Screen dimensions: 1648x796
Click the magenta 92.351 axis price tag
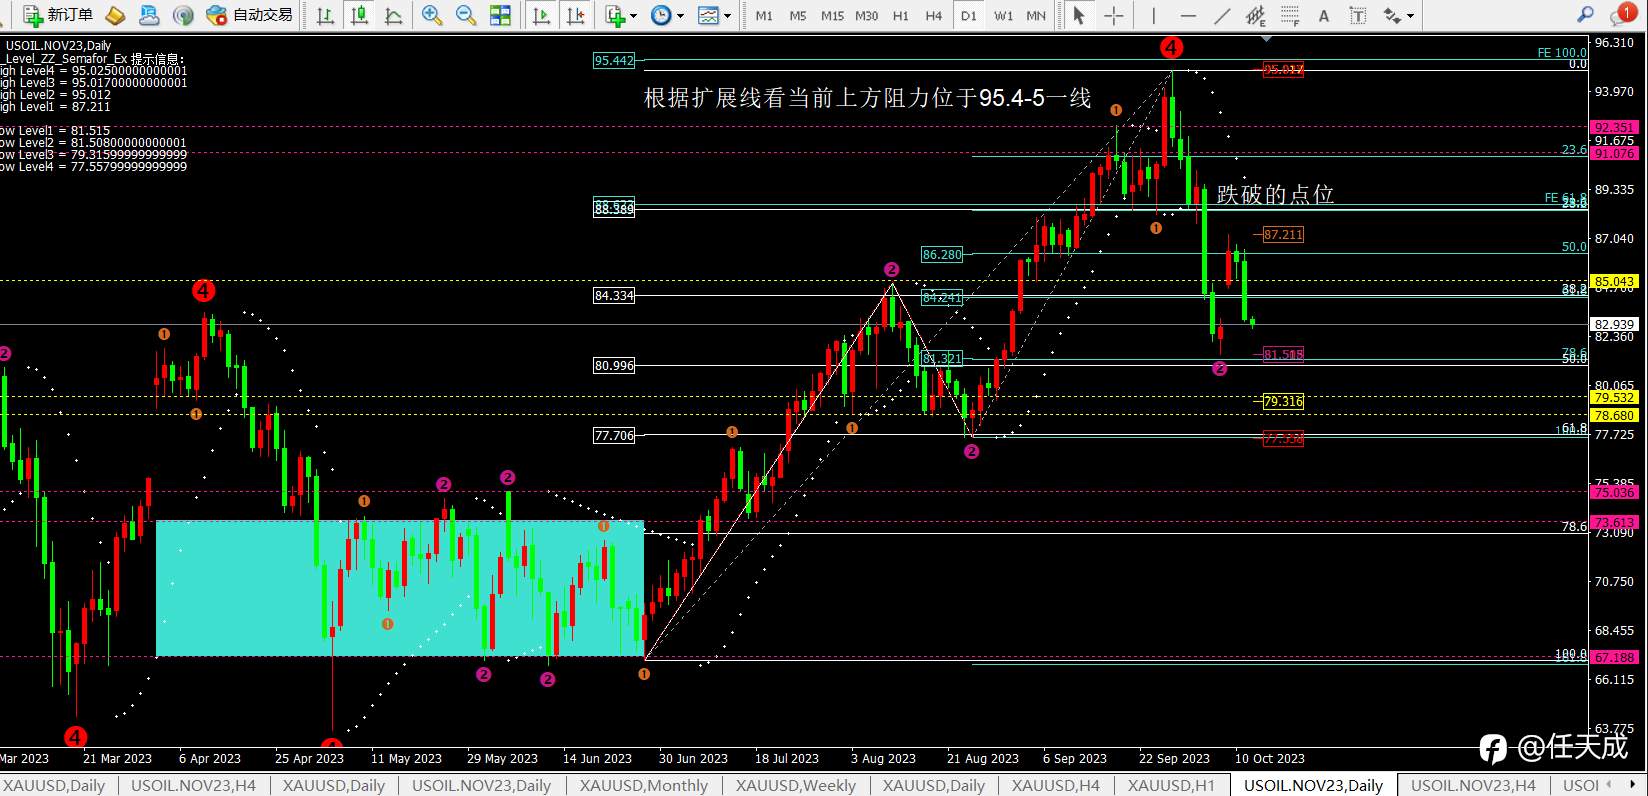pyautogui.click(x=1615, y=127)
